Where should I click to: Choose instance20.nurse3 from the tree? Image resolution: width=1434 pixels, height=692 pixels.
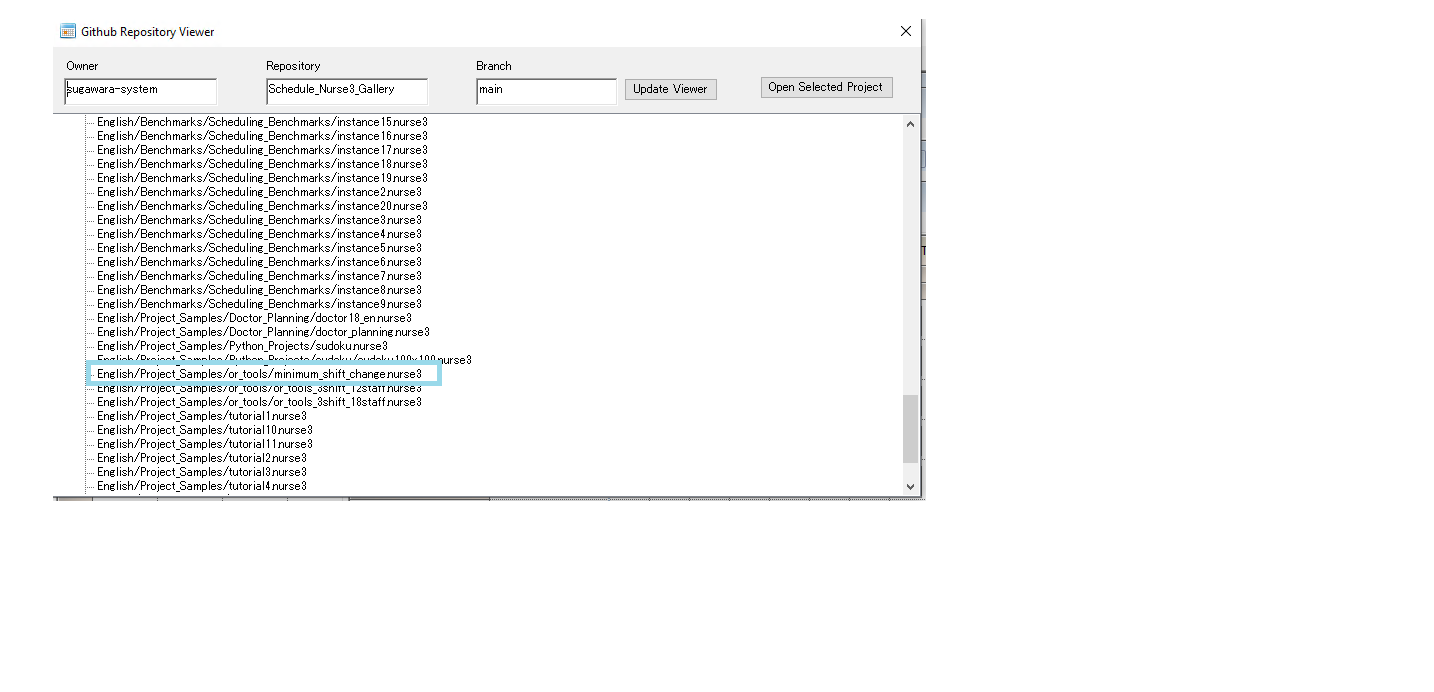[262, 206]
